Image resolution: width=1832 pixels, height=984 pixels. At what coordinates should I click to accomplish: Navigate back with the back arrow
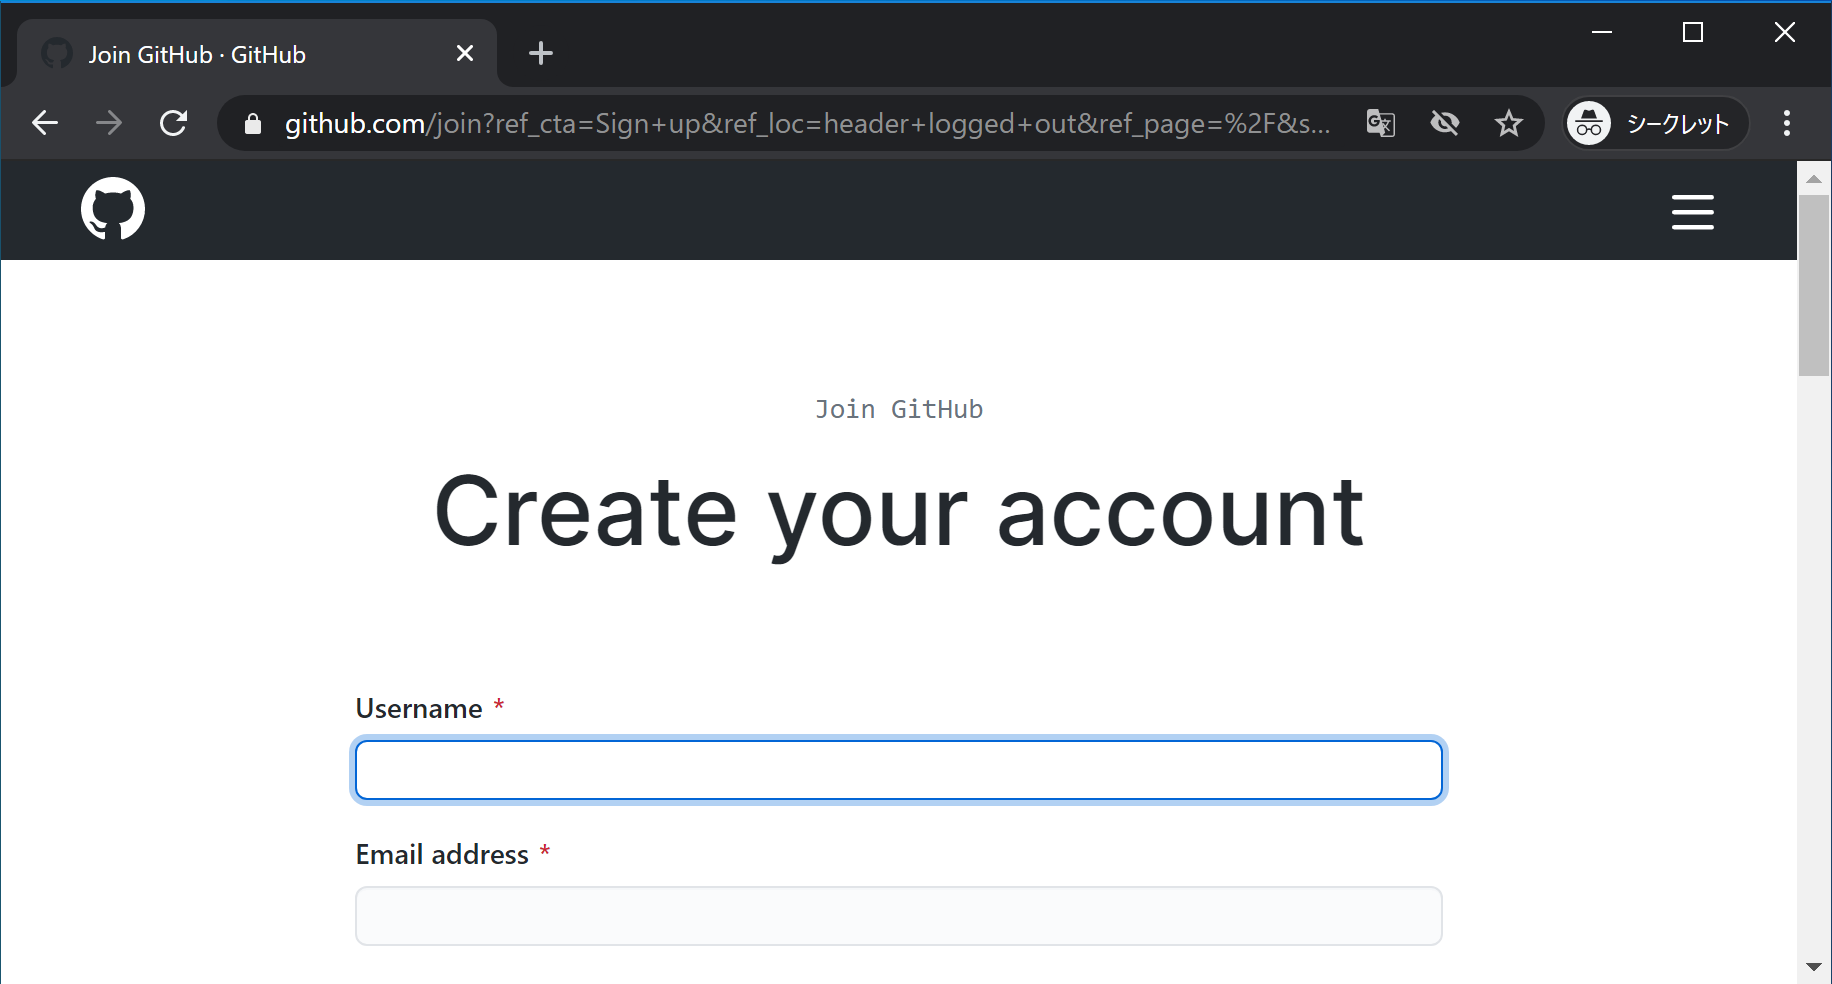44,123
